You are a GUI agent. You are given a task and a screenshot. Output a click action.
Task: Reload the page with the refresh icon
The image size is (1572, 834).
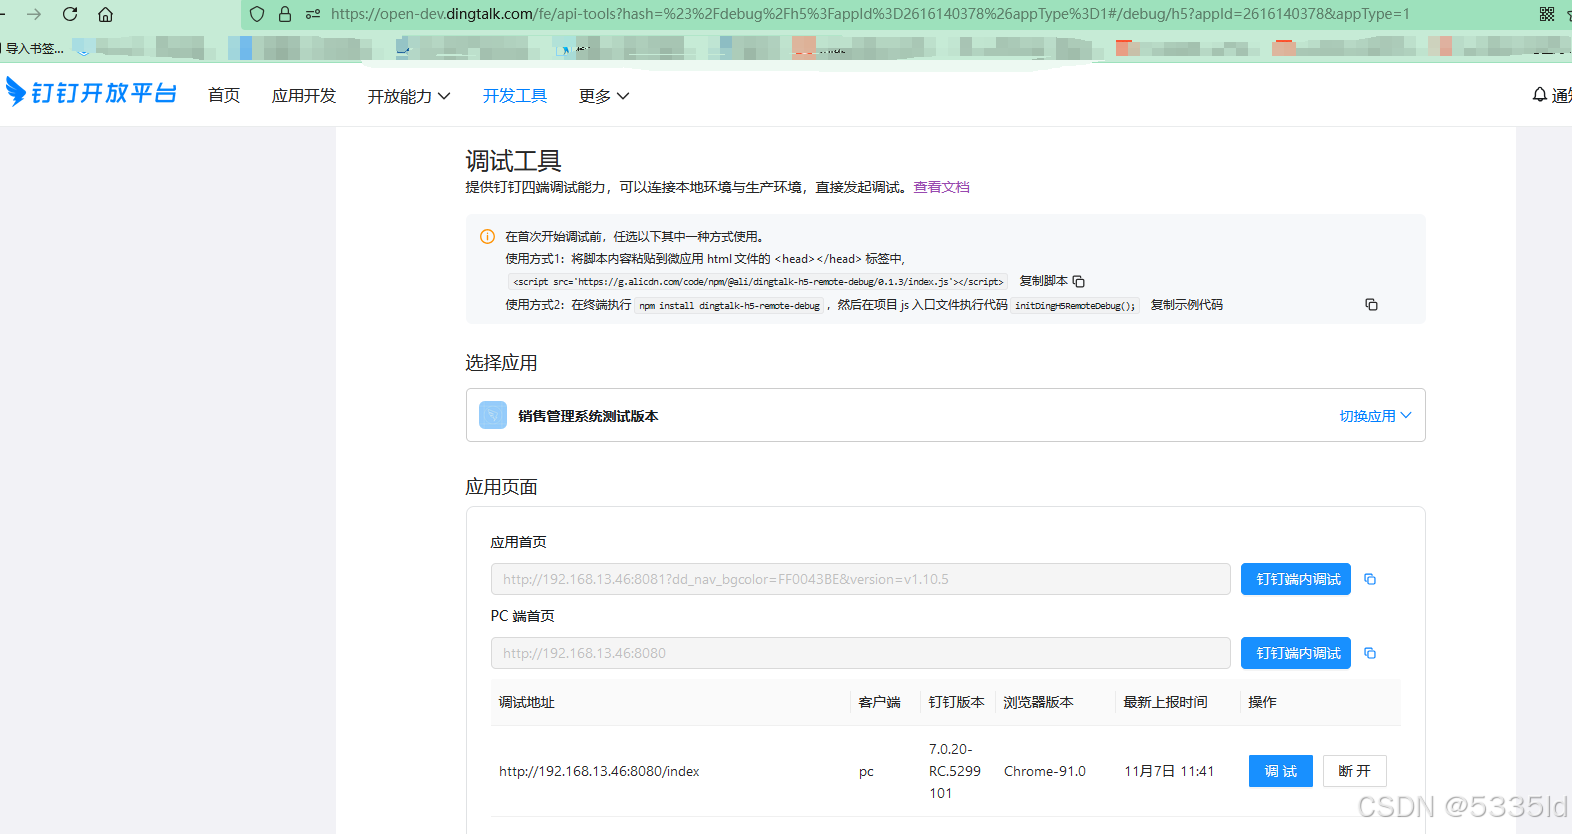[70, 14]
